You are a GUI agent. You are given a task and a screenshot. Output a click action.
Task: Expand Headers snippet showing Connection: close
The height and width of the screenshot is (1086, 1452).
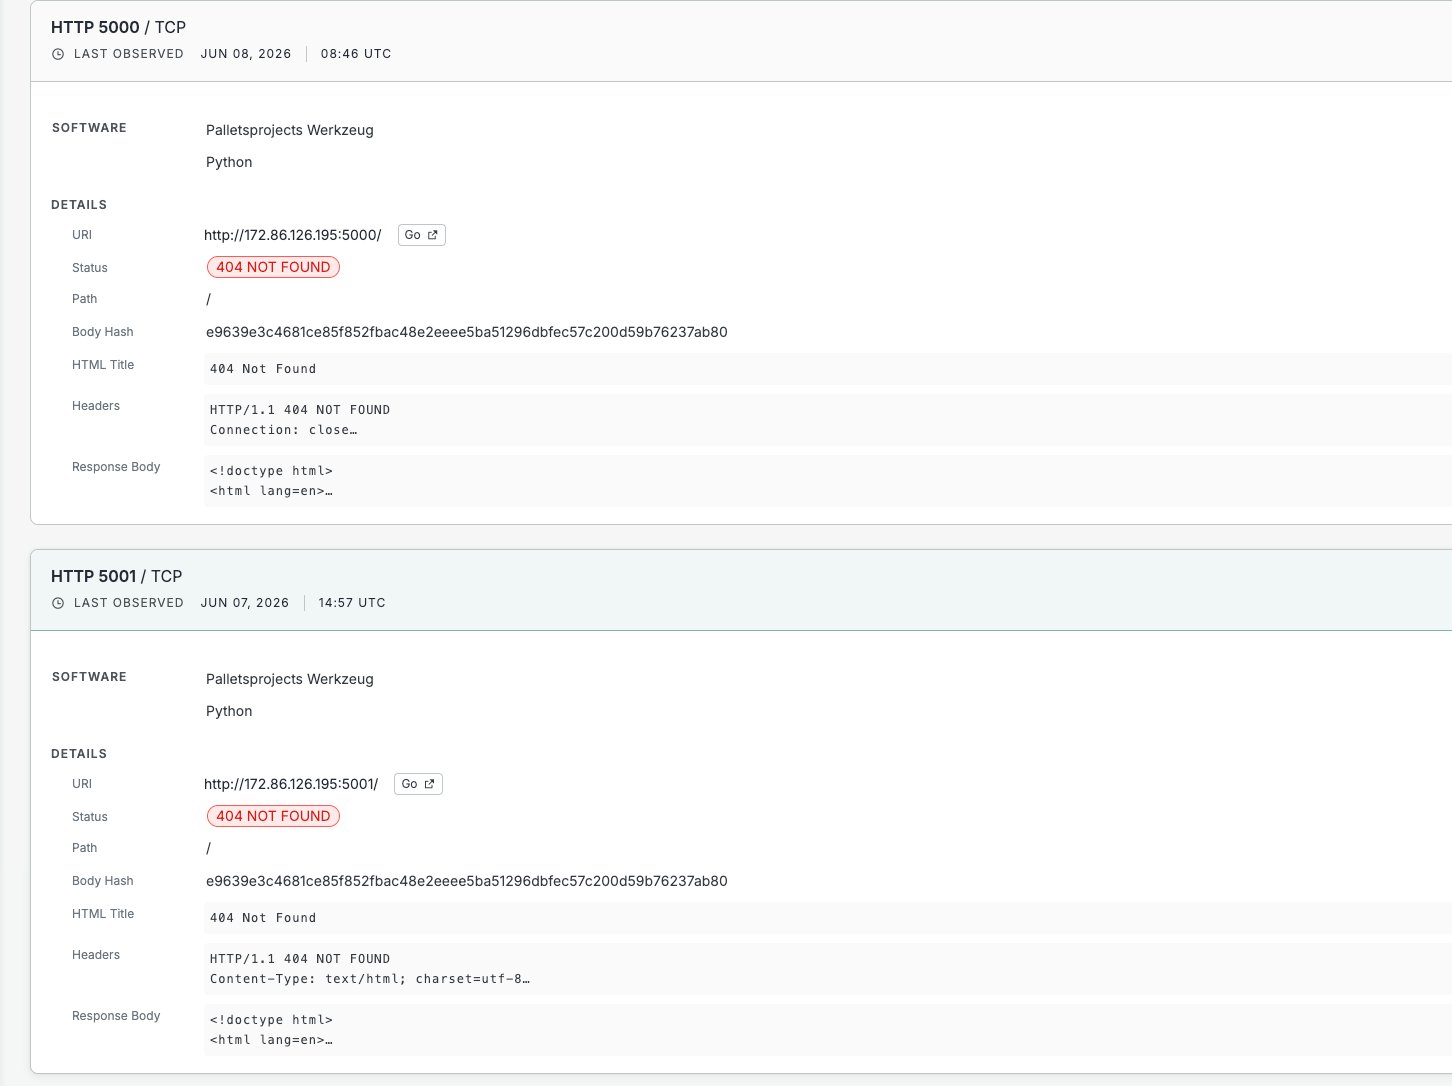click(x=827, y=420)
